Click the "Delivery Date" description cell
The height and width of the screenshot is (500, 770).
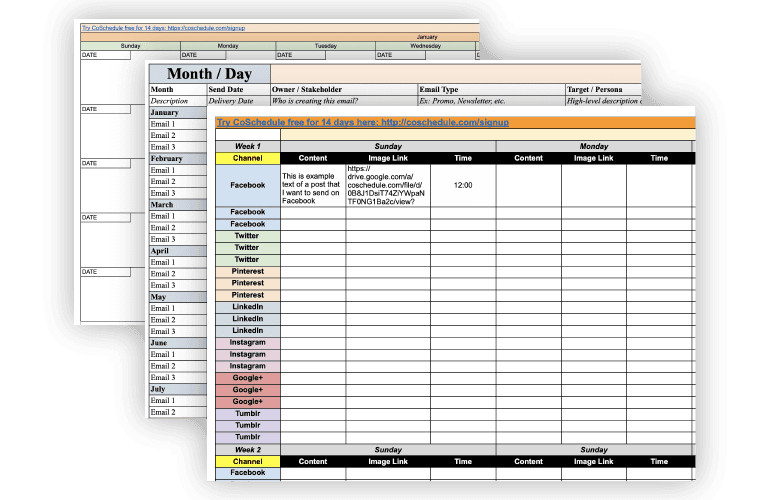click(237, 101)
